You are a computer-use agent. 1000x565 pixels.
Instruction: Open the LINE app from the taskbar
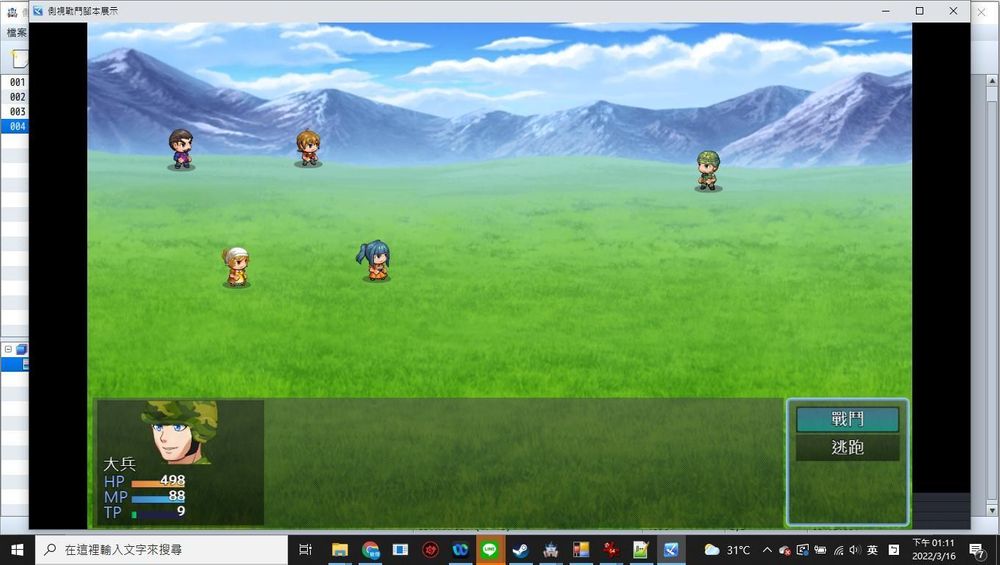[490, 550]
